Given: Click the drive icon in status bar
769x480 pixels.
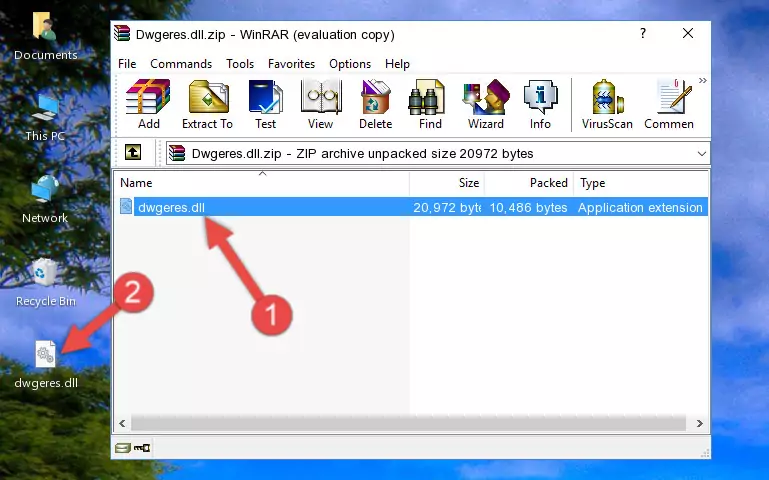Looking at the screenshot, I should point(122,448).
